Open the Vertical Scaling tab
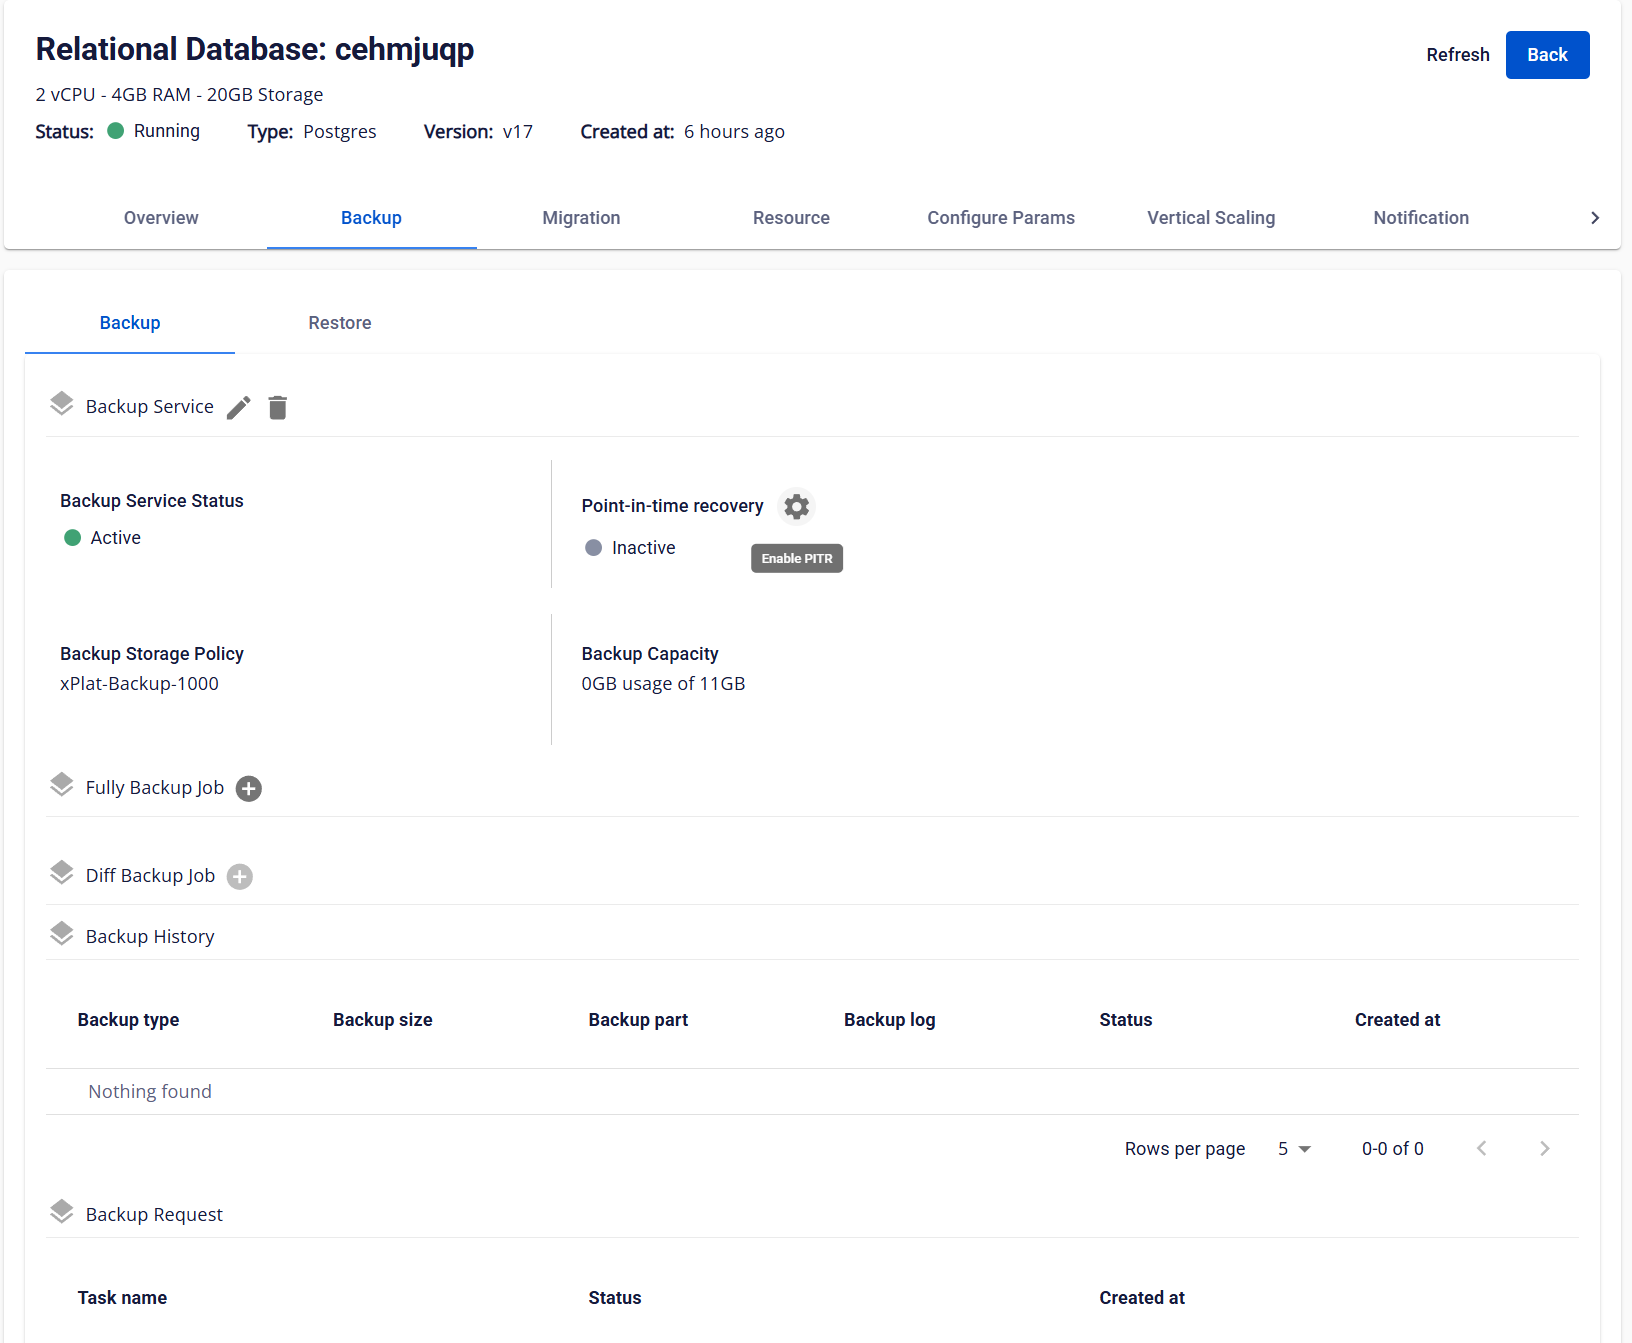 tap(1211, 218)
